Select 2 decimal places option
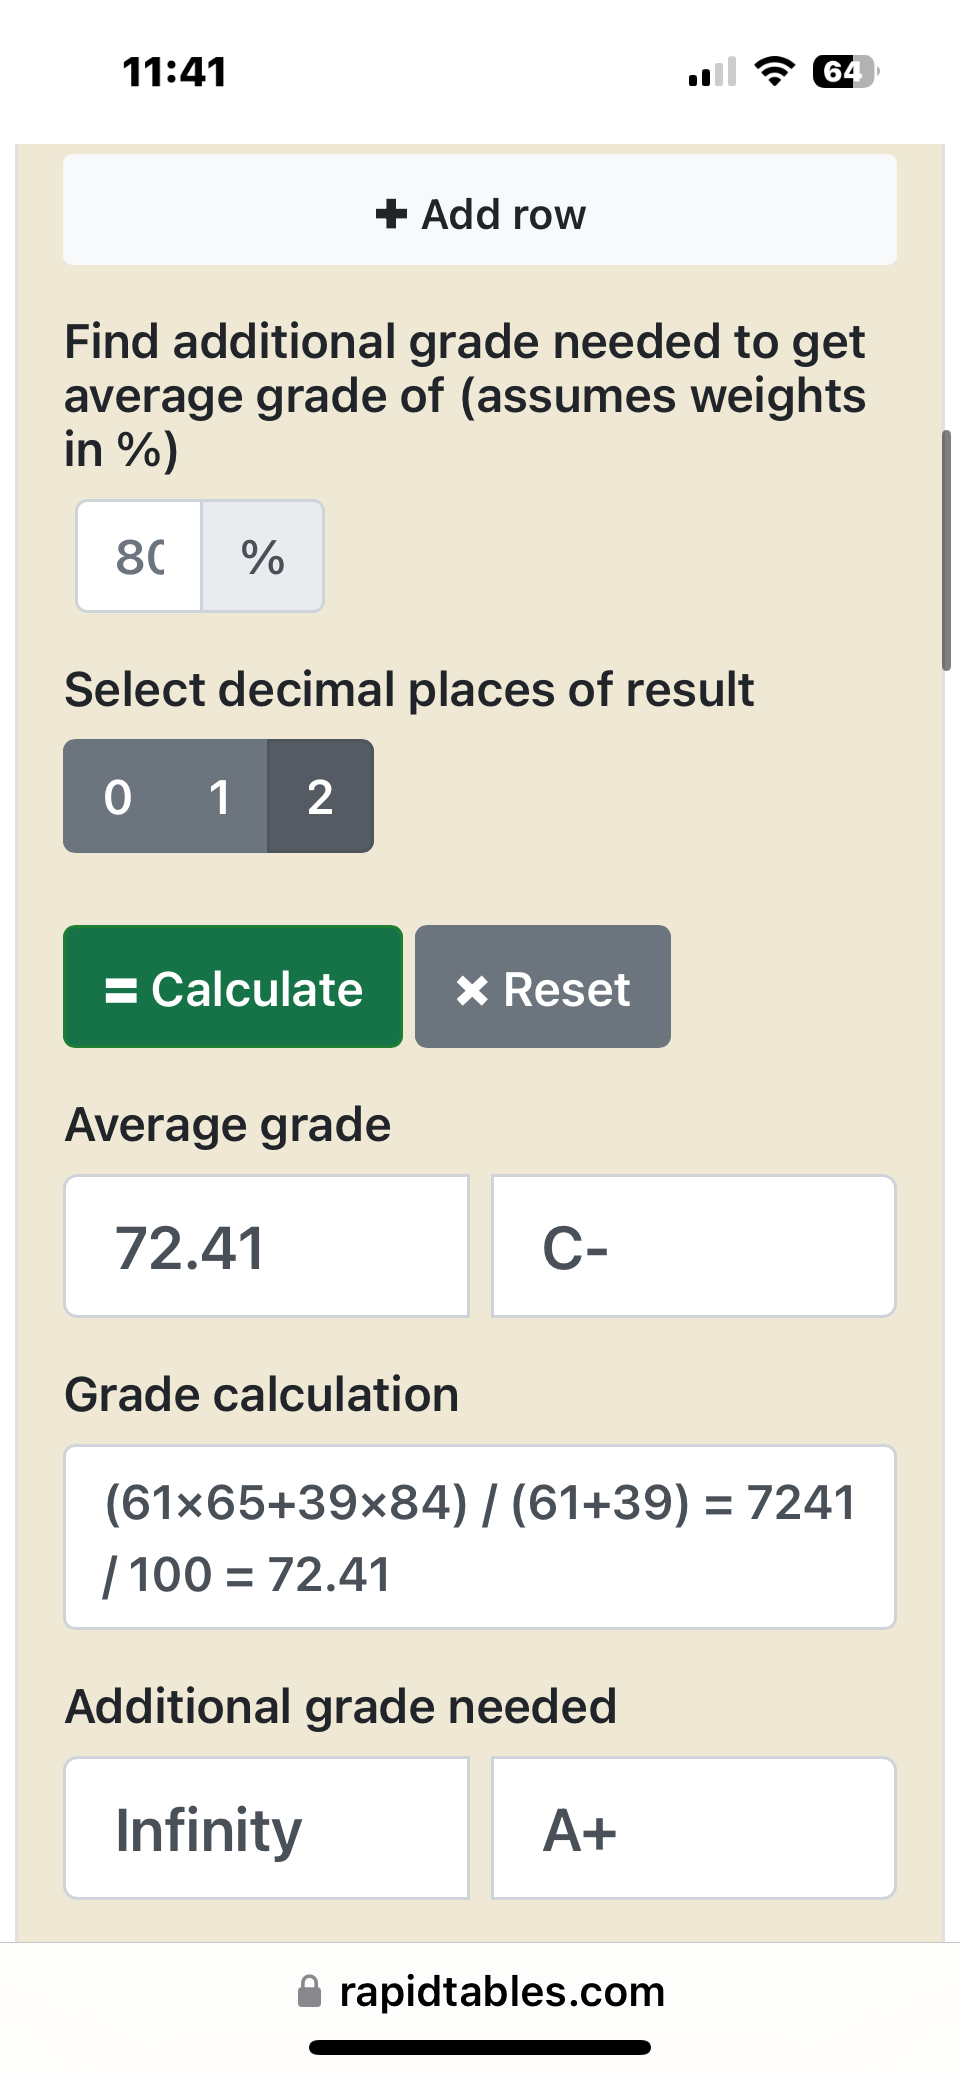Image resolution: width=960 pixels, height=2079 pixels. pos(320,797)
